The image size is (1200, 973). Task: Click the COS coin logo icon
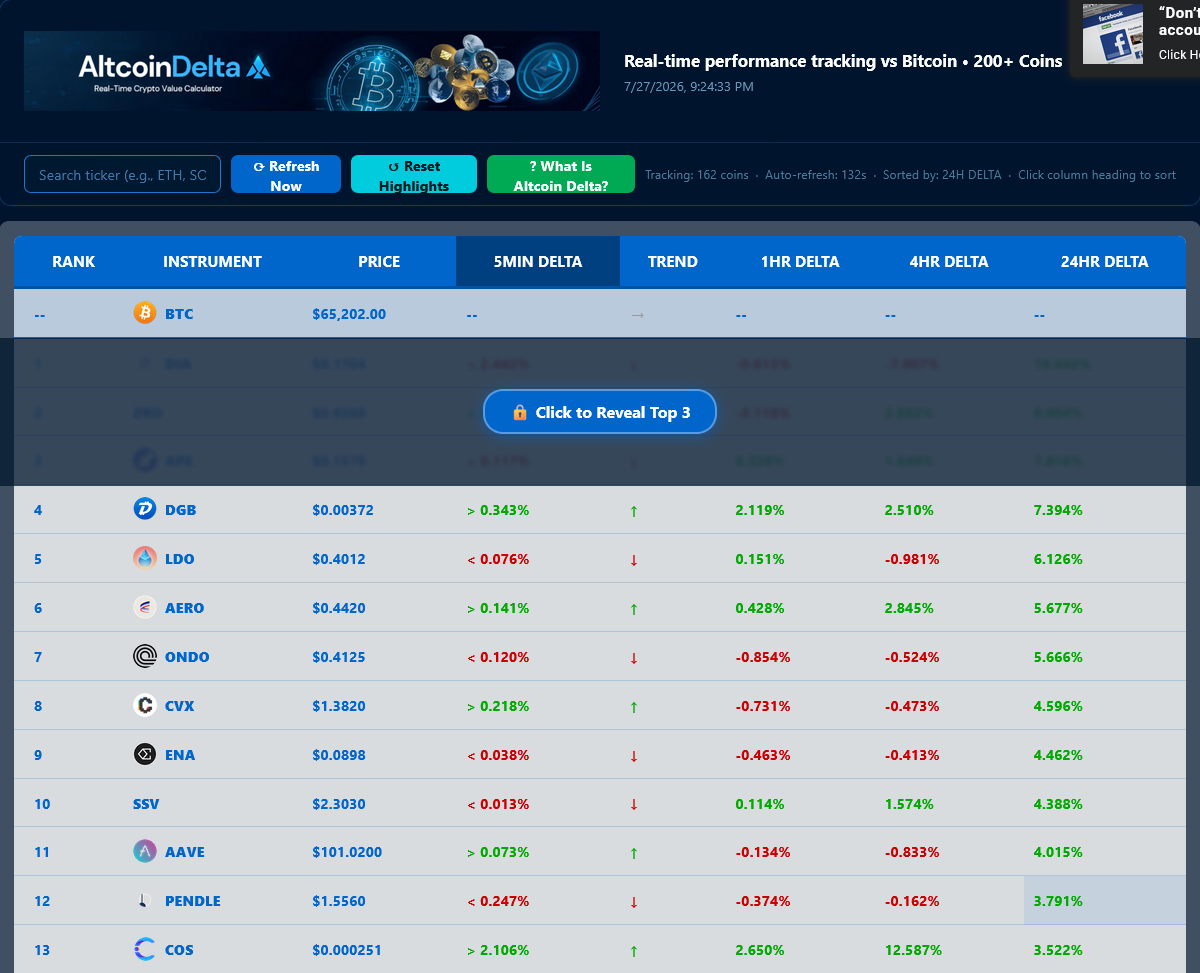pos(145,950)
